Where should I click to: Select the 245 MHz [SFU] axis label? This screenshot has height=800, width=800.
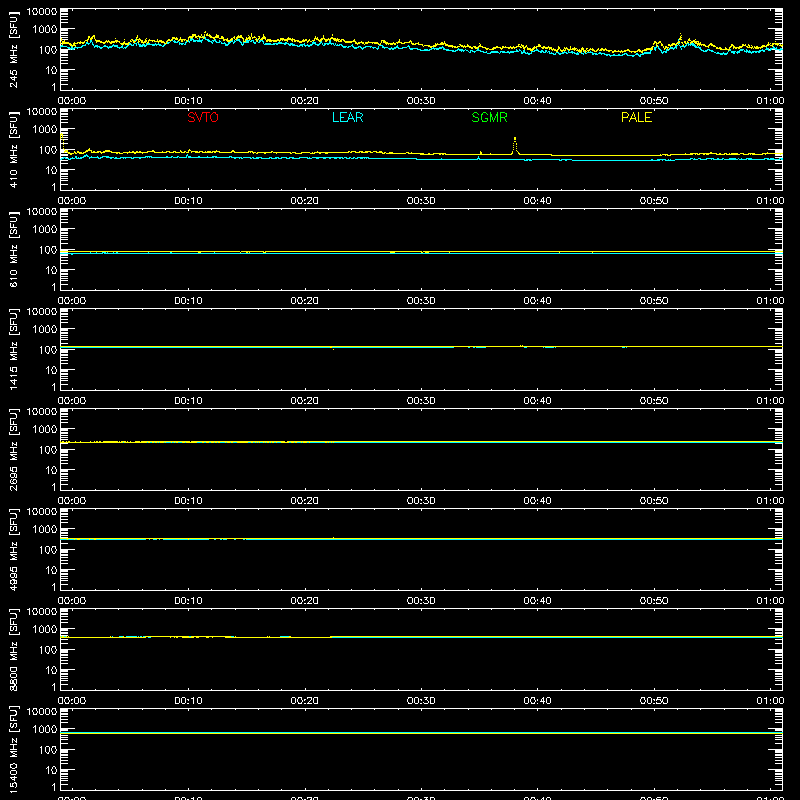(13, 49)
